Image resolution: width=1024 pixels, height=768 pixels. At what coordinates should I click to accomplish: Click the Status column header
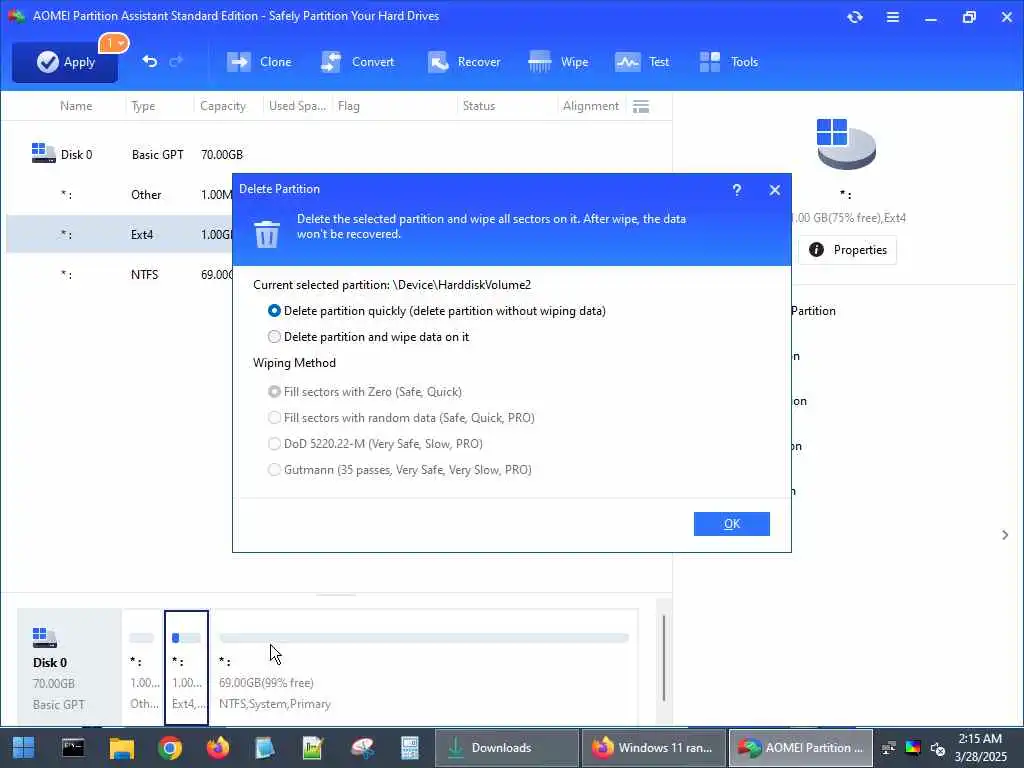[479, 106]
